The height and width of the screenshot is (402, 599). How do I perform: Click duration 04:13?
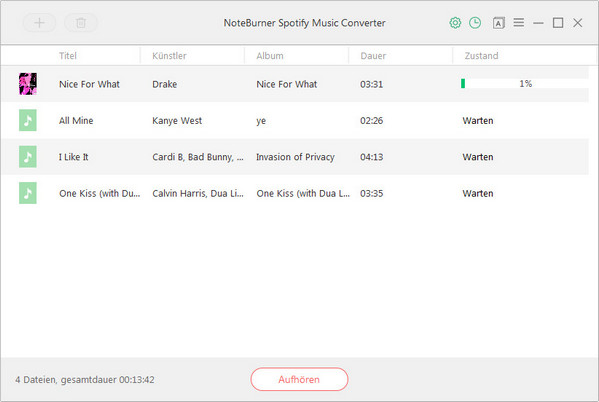click(371, 157)
